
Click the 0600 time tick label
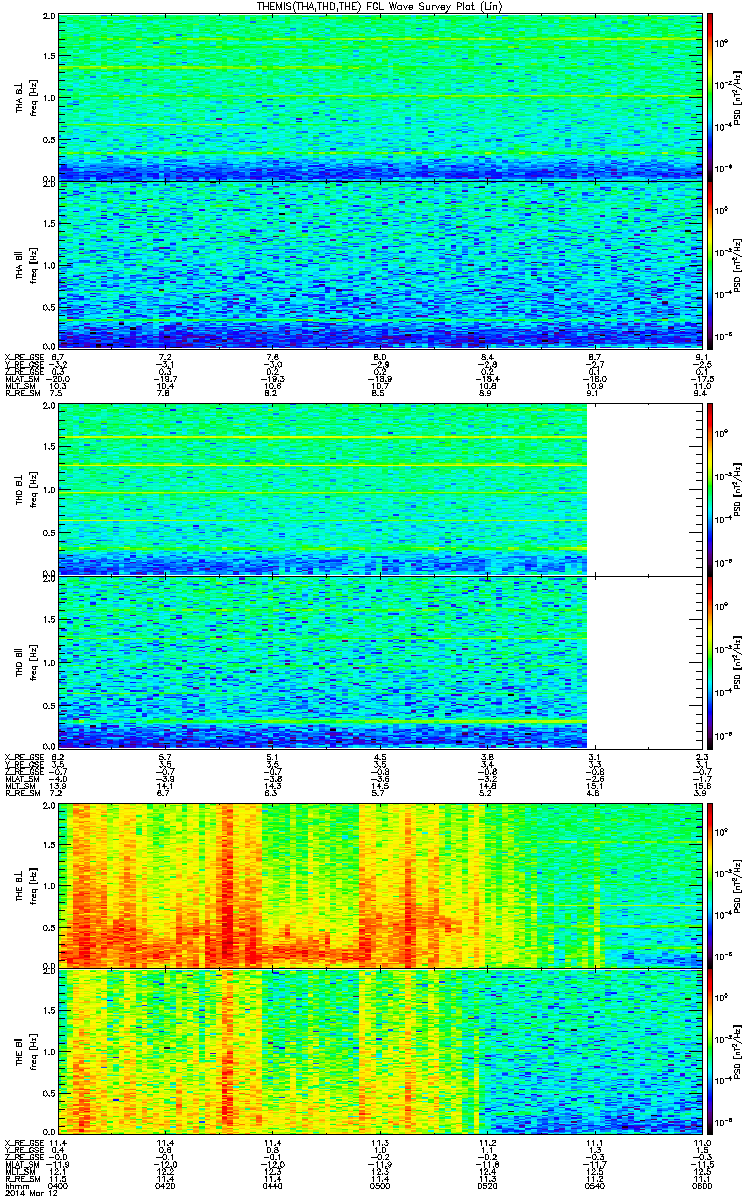[x=701, y=1186]
